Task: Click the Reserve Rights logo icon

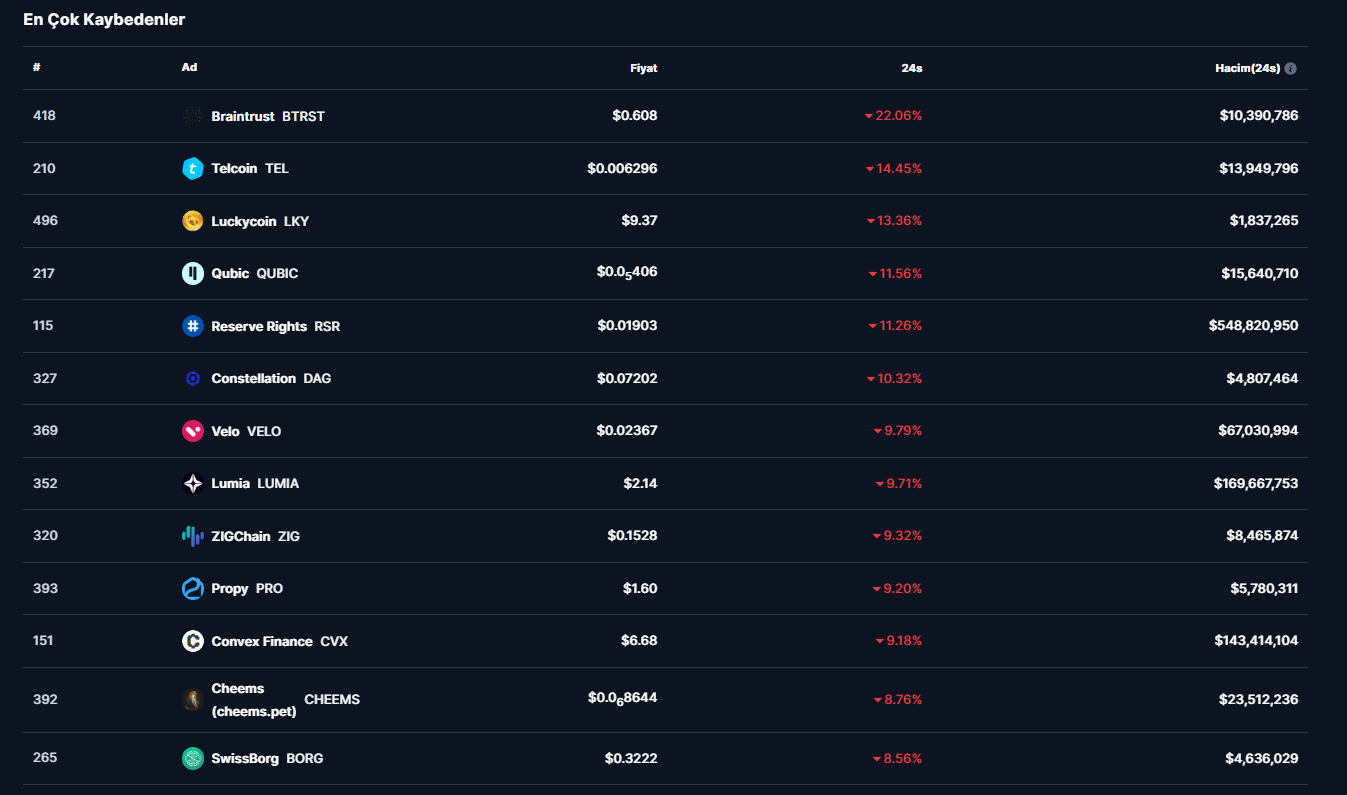Action: click(193, 326)
